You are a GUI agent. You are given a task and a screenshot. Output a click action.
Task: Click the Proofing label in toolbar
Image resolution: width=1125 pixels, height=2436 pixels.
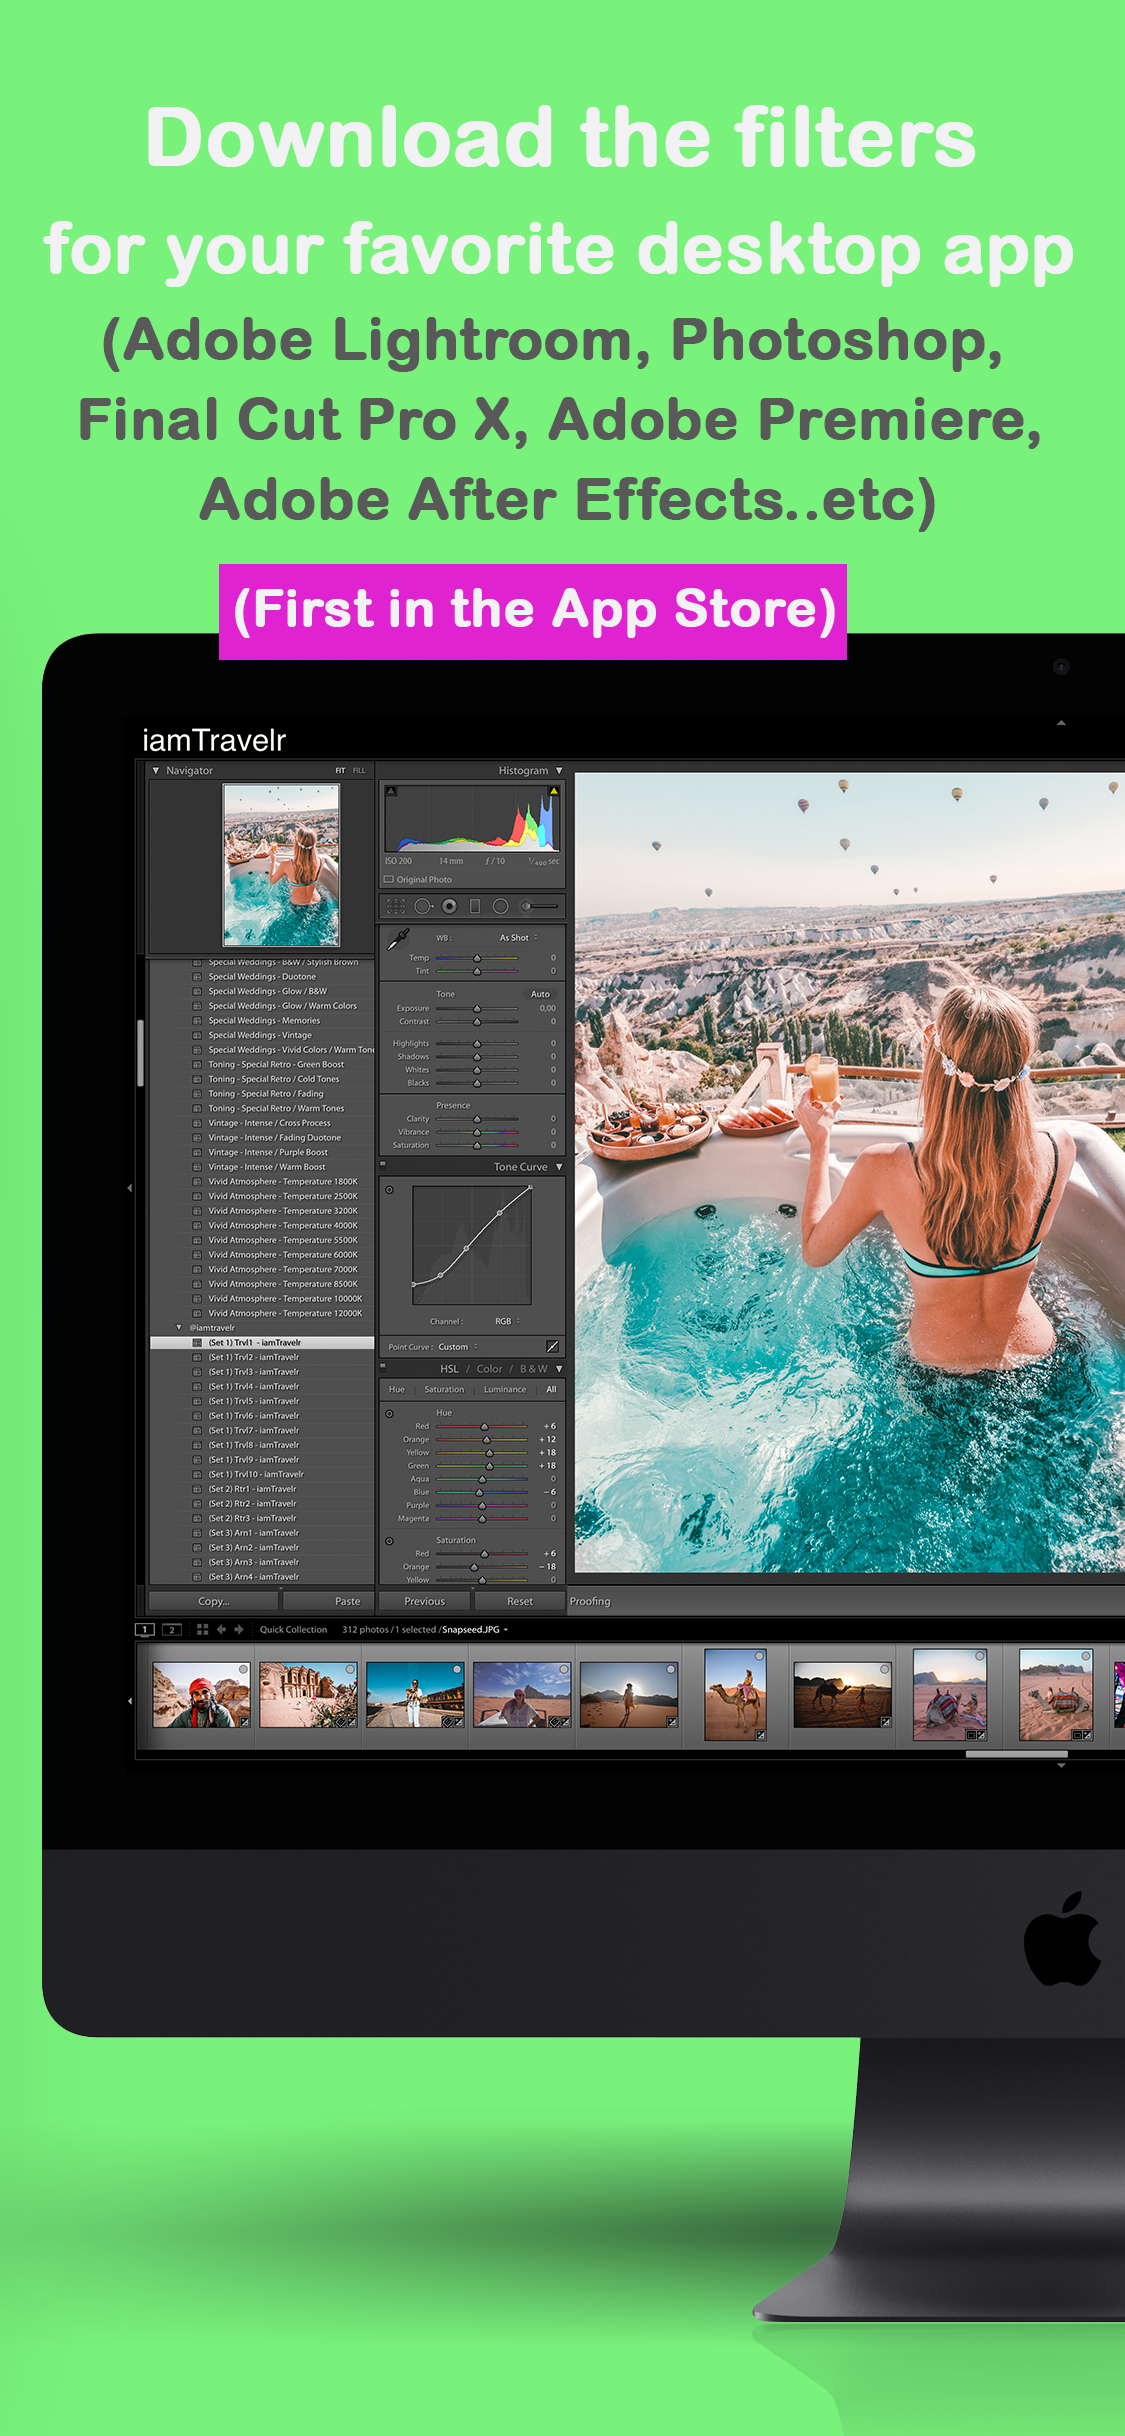(x=590, y=1602)
